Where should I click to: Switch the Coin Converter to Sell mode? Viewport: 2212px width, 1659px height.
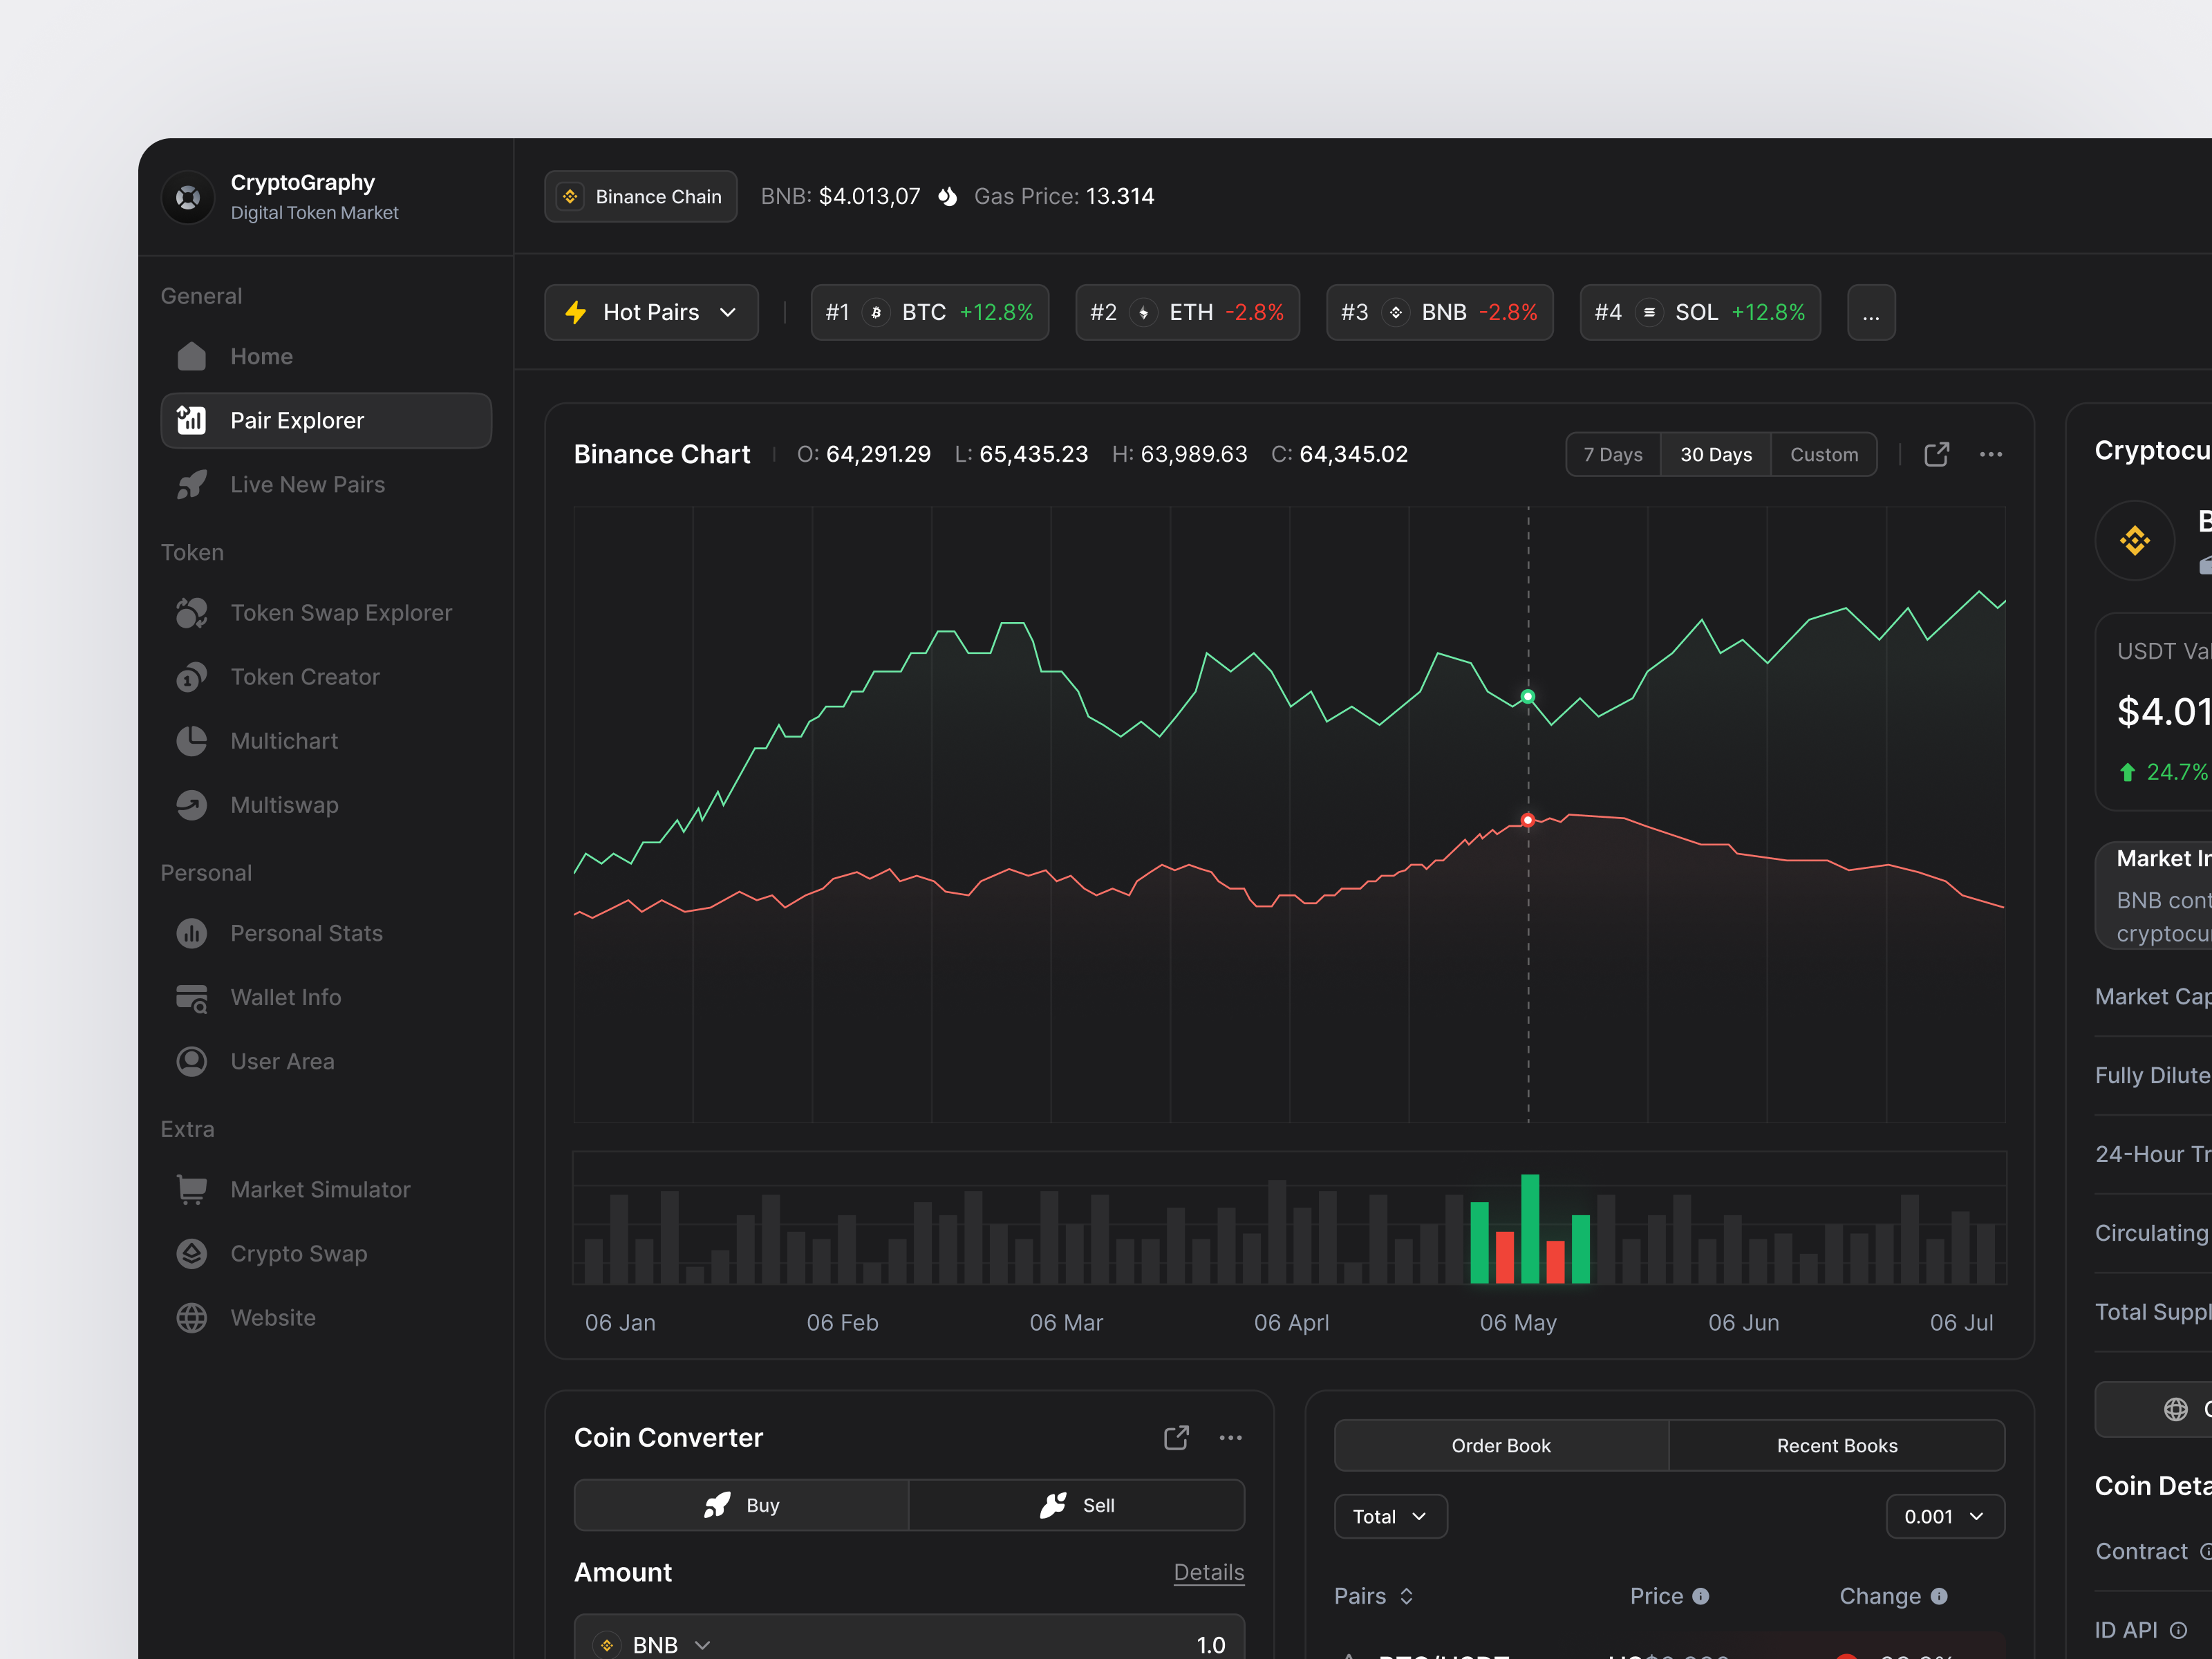click(x=1077, y=1505)
